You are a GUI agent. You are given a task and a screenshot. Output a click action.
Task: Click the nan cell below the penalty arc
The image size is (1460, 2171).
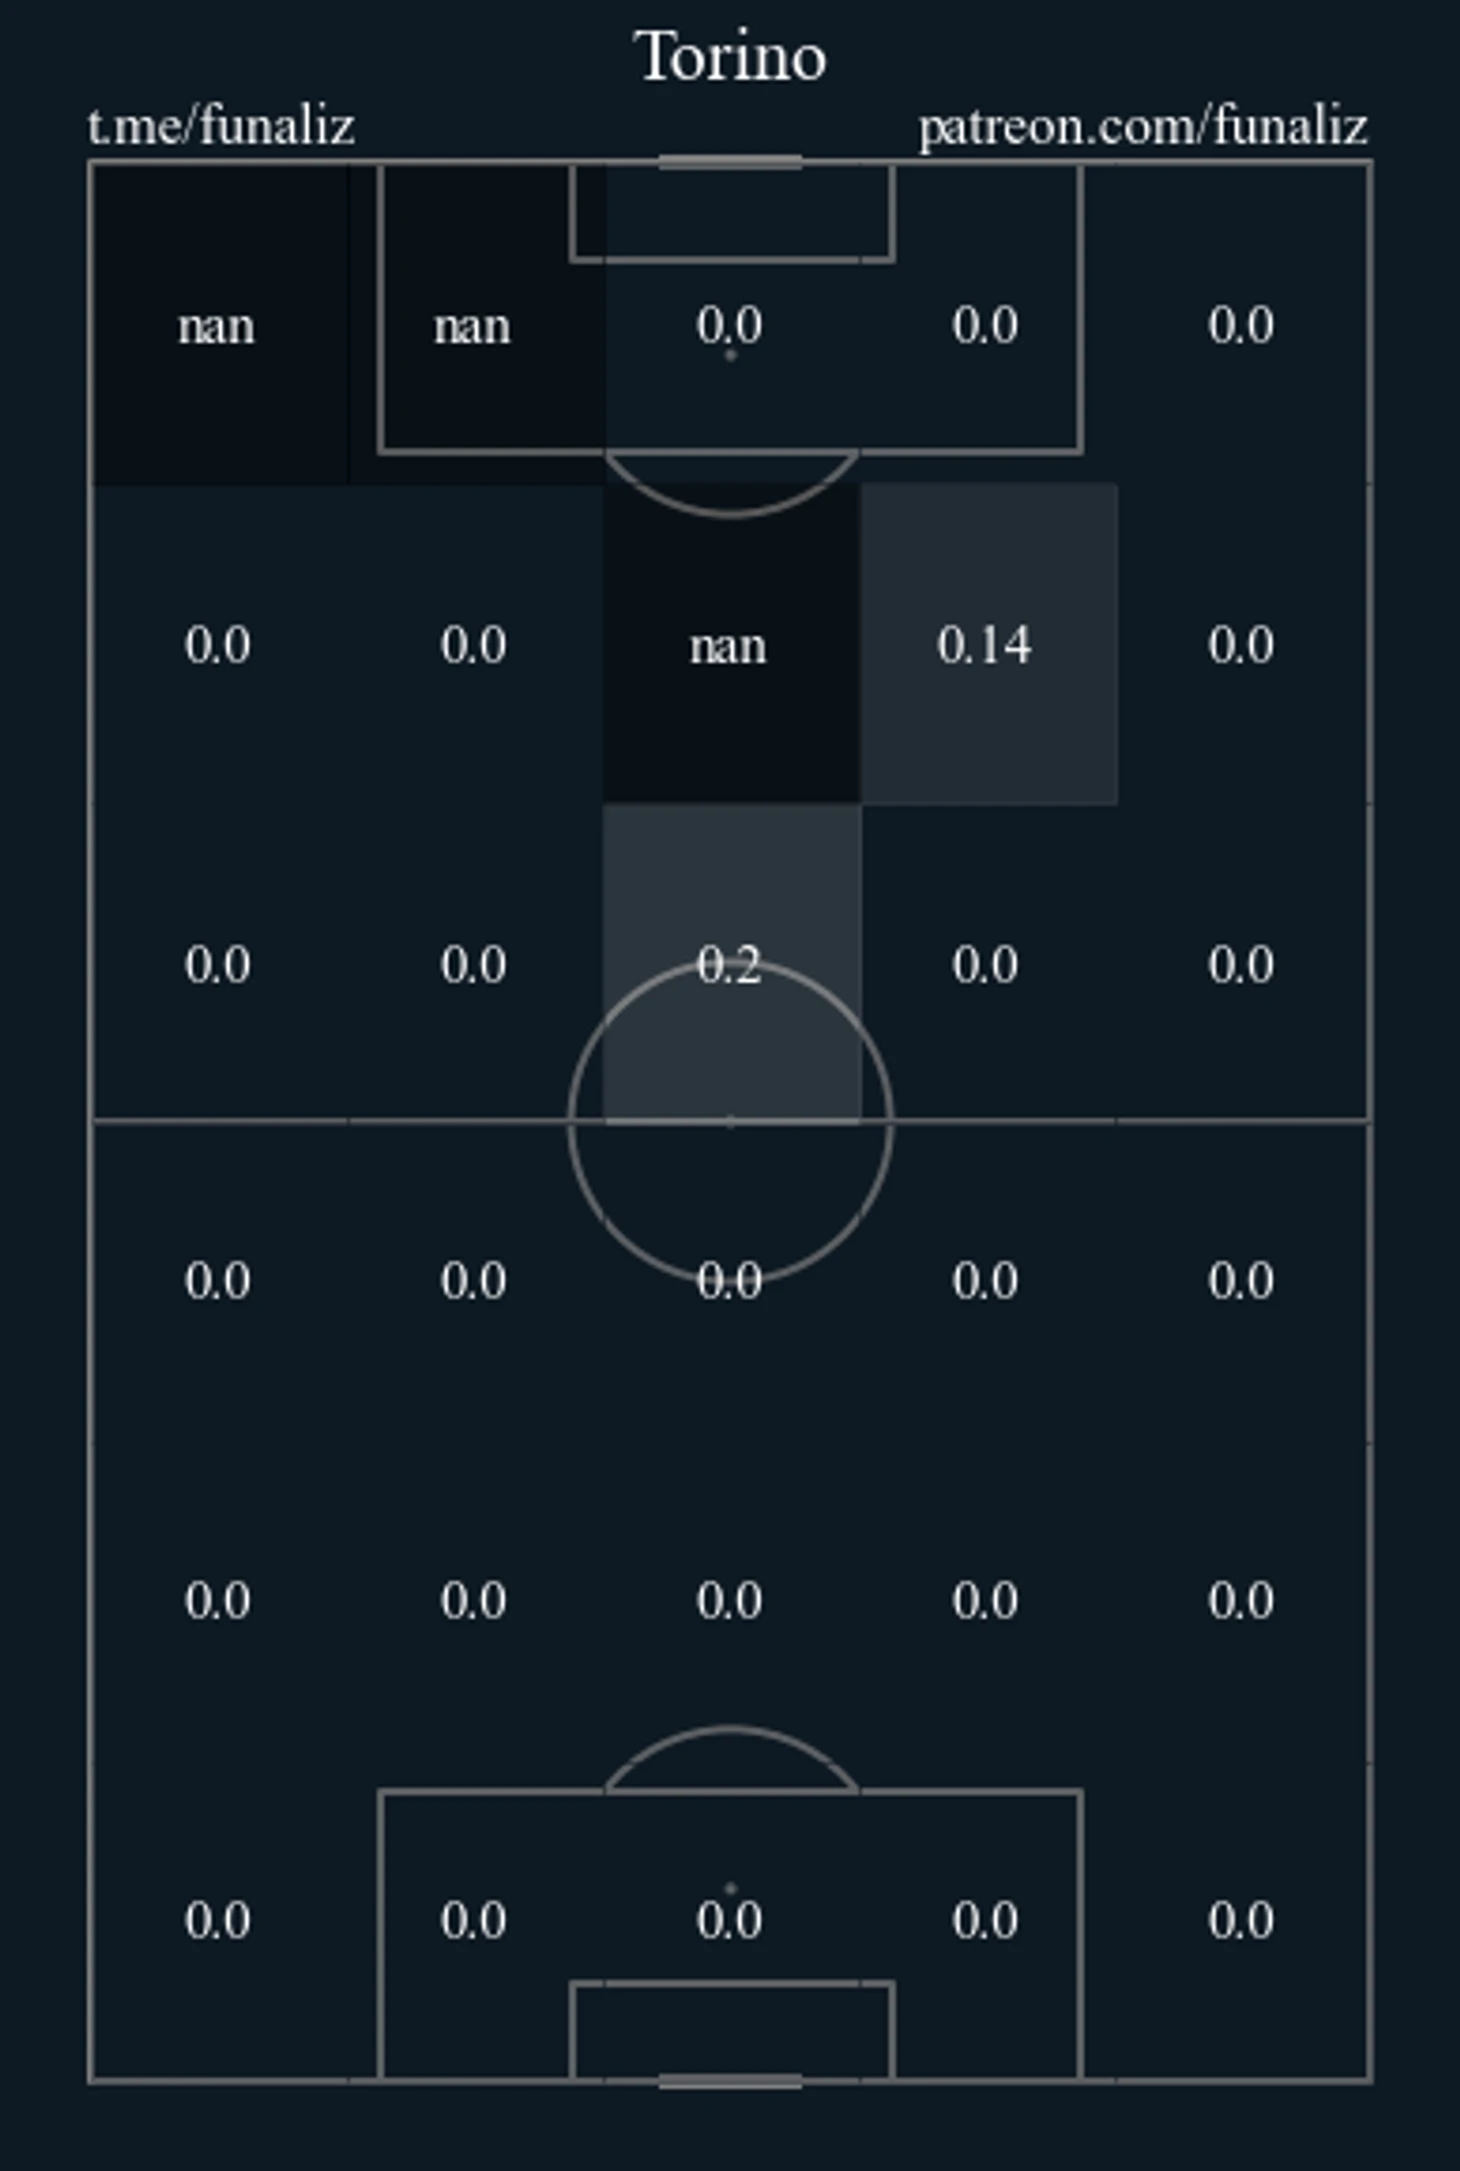[731, 643]
